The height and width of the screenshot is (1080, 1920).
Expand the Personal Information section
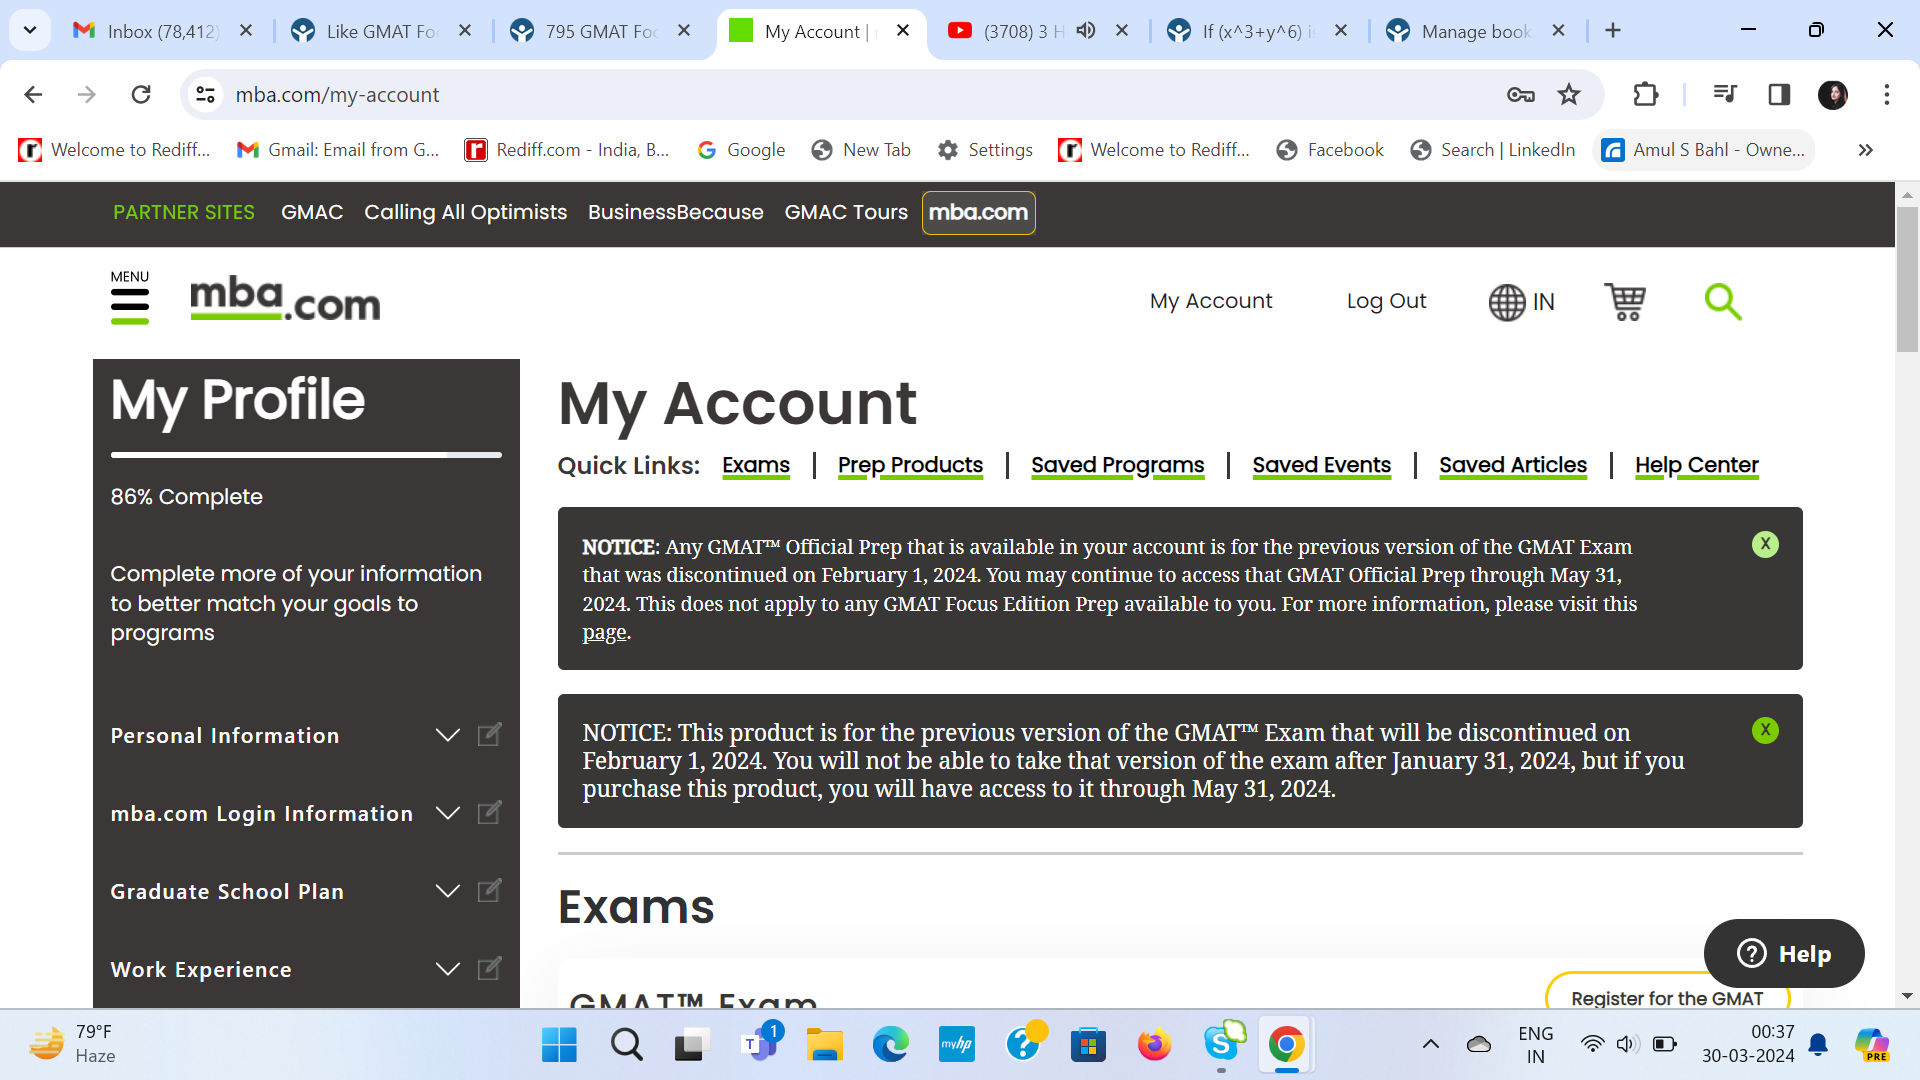[448, 735]
